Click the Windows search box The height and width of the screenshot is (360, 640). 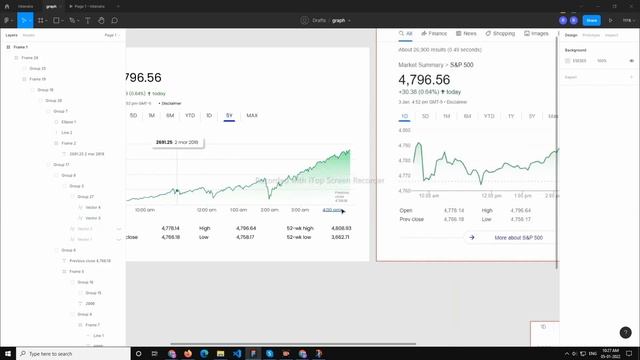tap(73, 353)
